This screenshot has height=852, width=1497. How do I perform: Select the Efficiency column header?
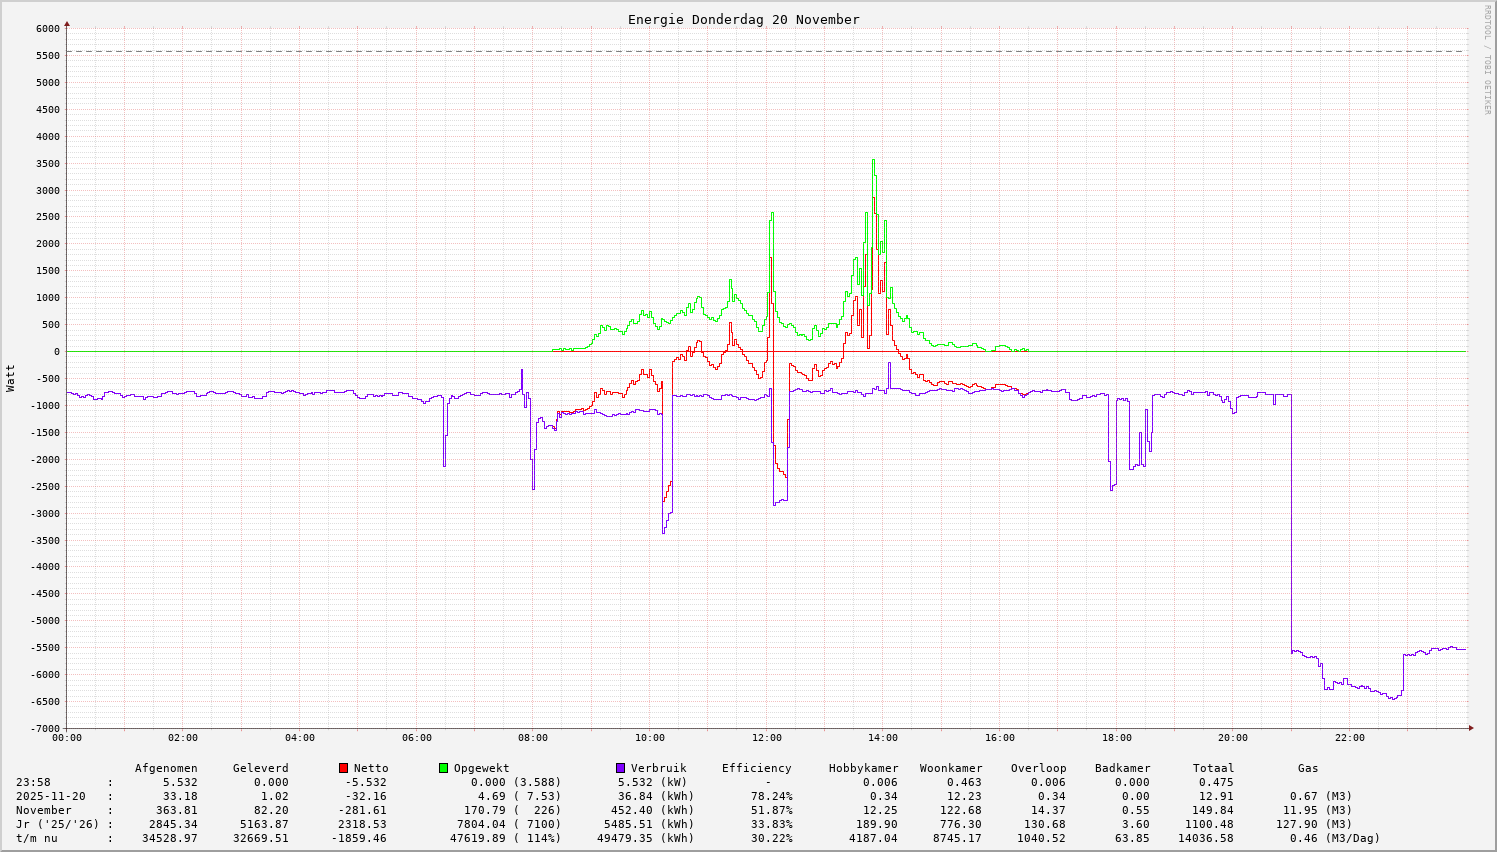(x=756, y=769)
